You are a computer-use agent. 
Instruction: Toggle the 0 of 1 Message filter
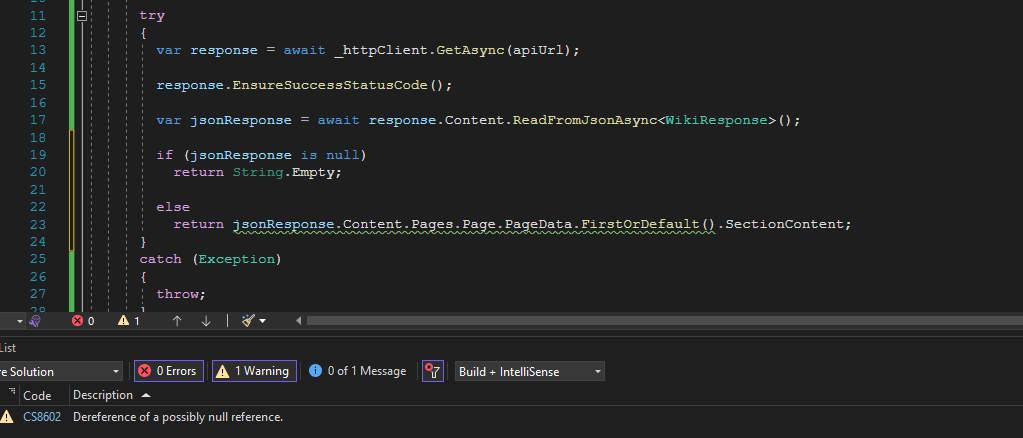coord(358,371)
